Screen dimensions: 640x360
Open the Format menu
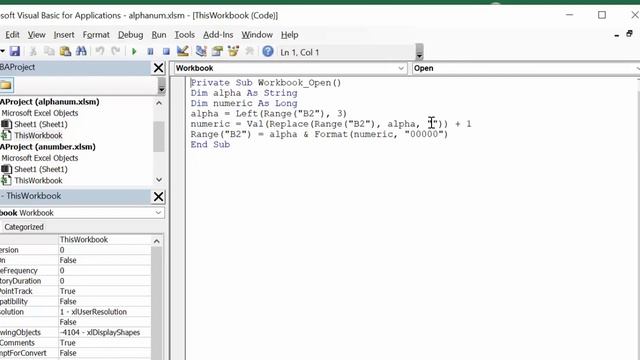click(x=96, y=35)
